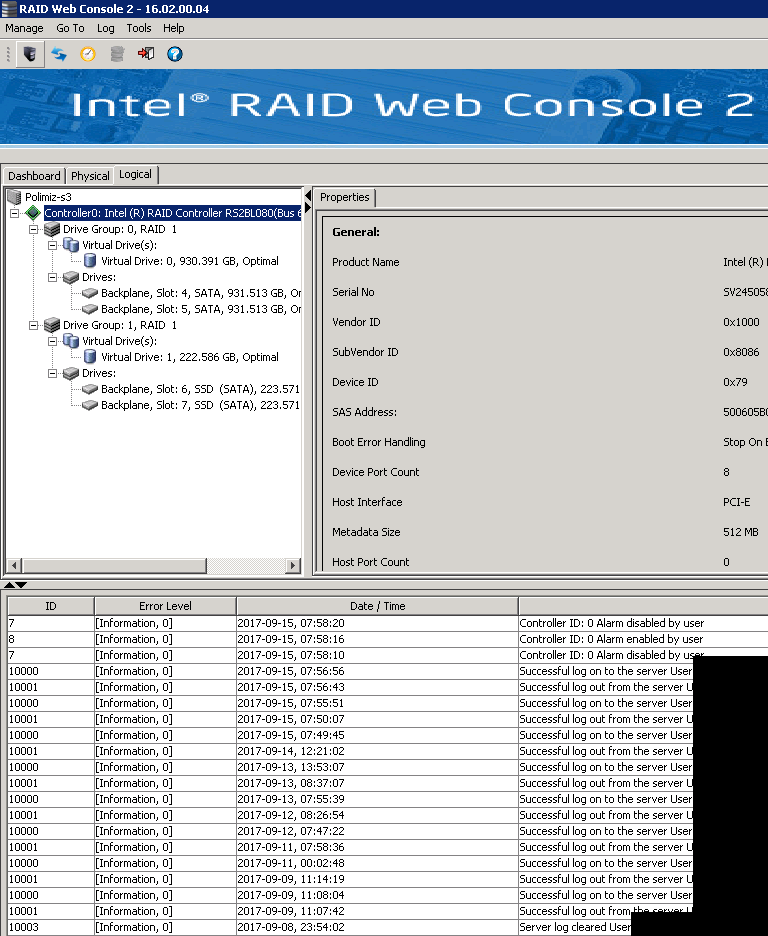This screenshot has width=768, height=936.
Task: Open the Manage menu
Action: (x=24, y=28)
